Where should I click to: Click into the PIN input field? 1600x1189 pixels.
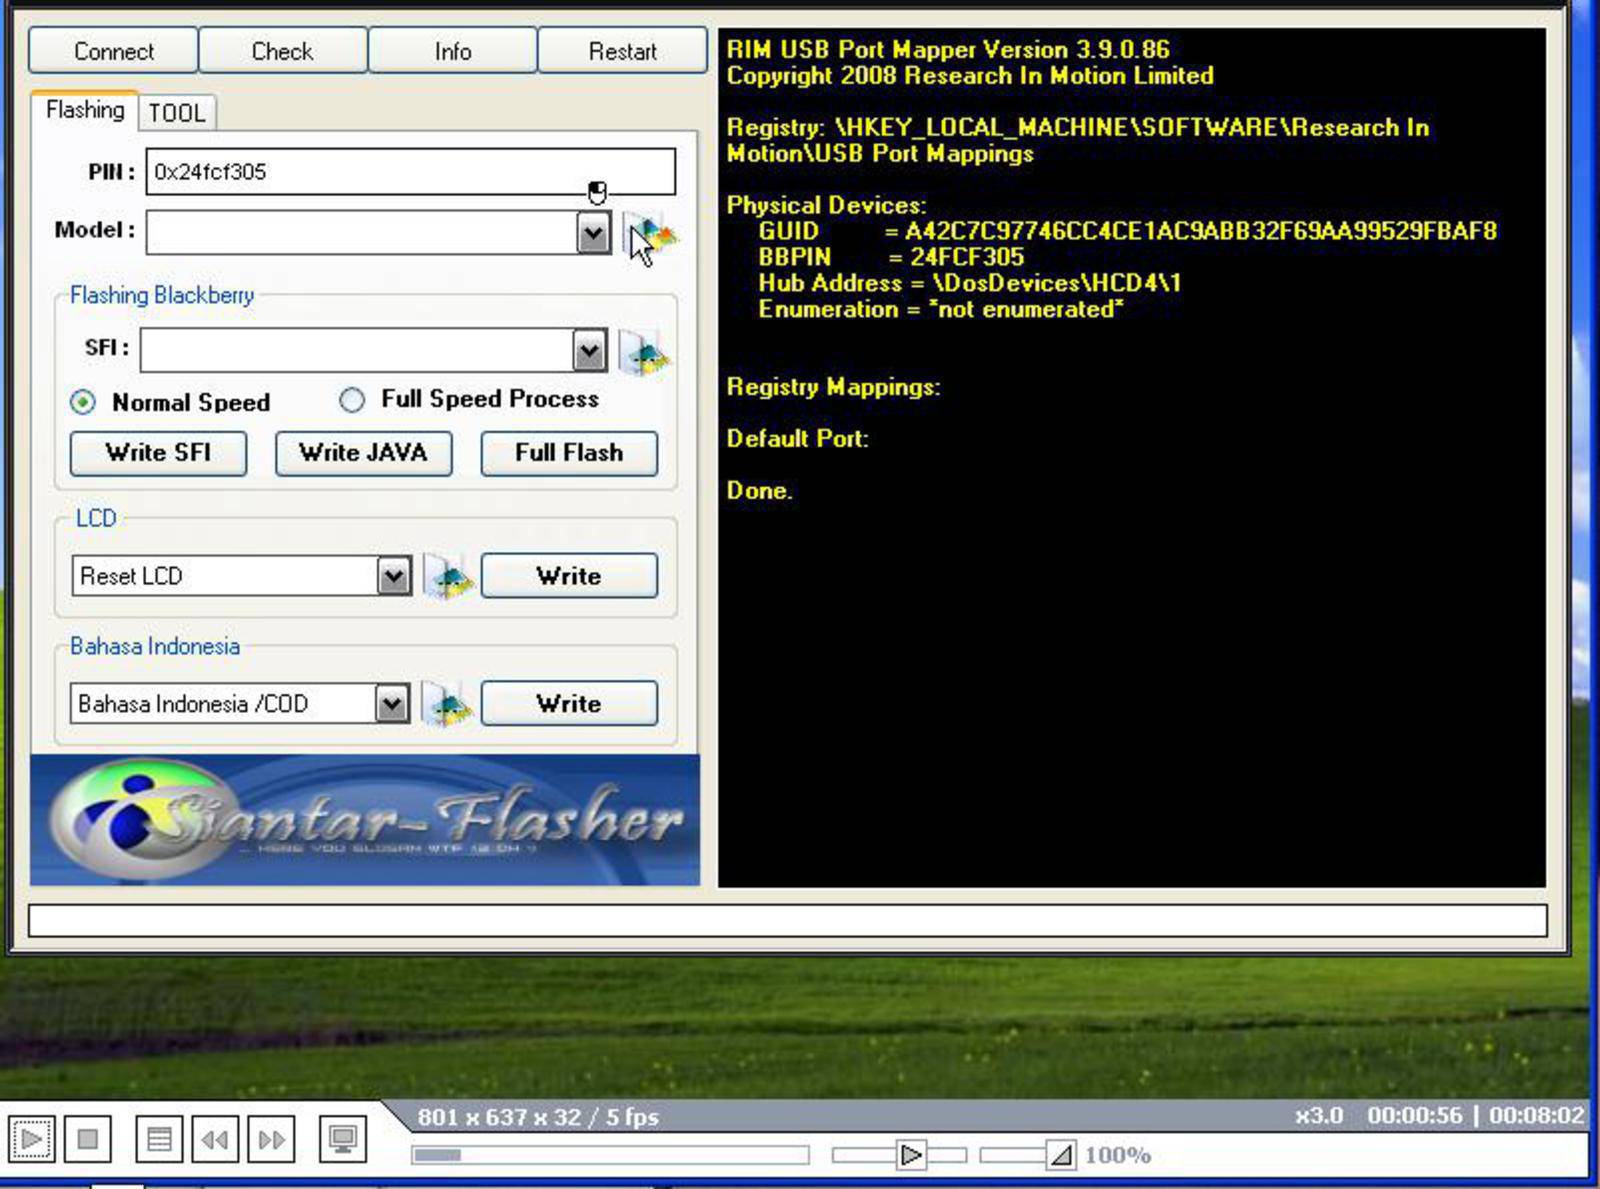410,172
